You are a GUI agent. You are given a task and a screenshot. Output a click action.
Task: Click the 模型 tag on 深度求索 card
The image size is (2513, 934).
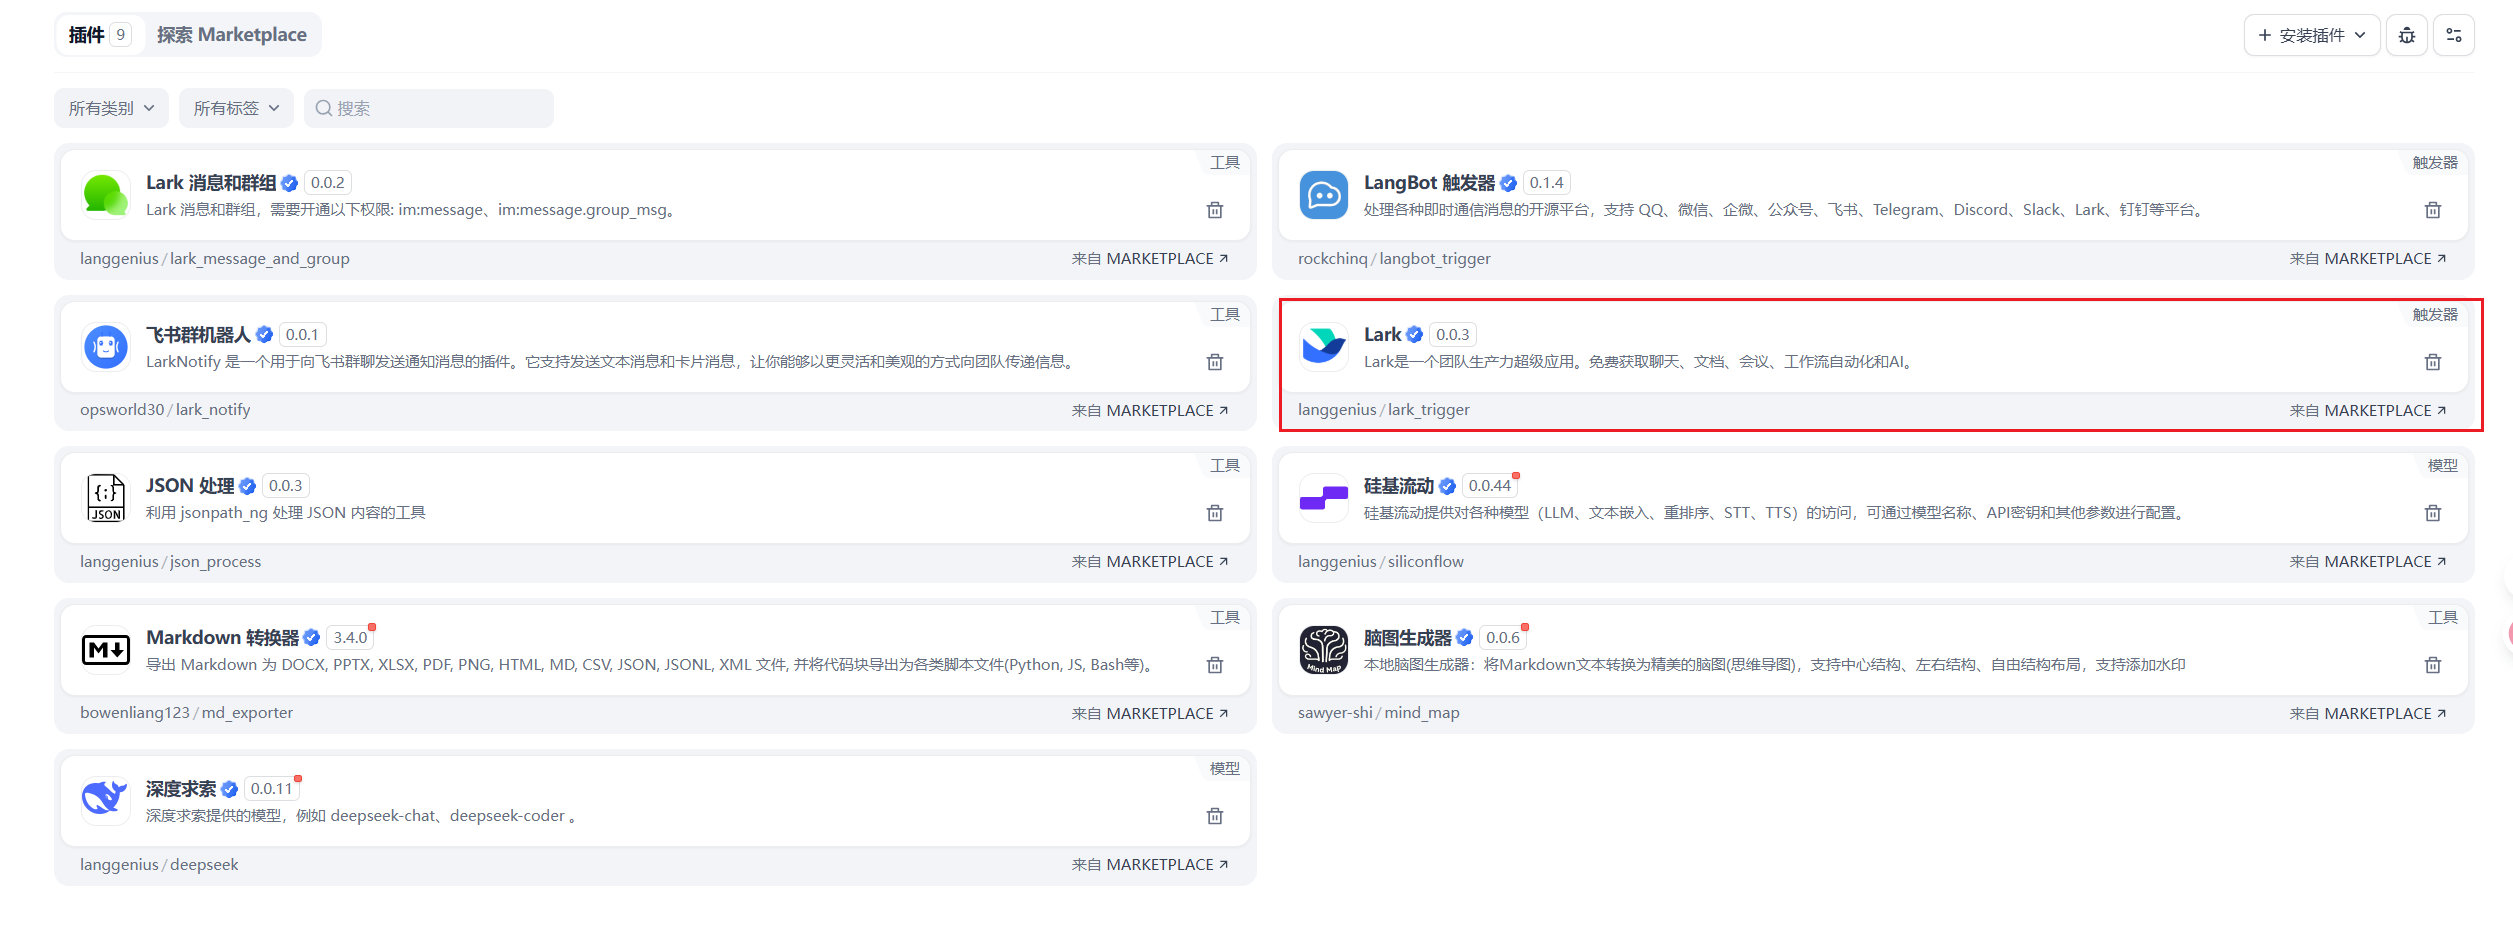click(x=1225, y=769)
